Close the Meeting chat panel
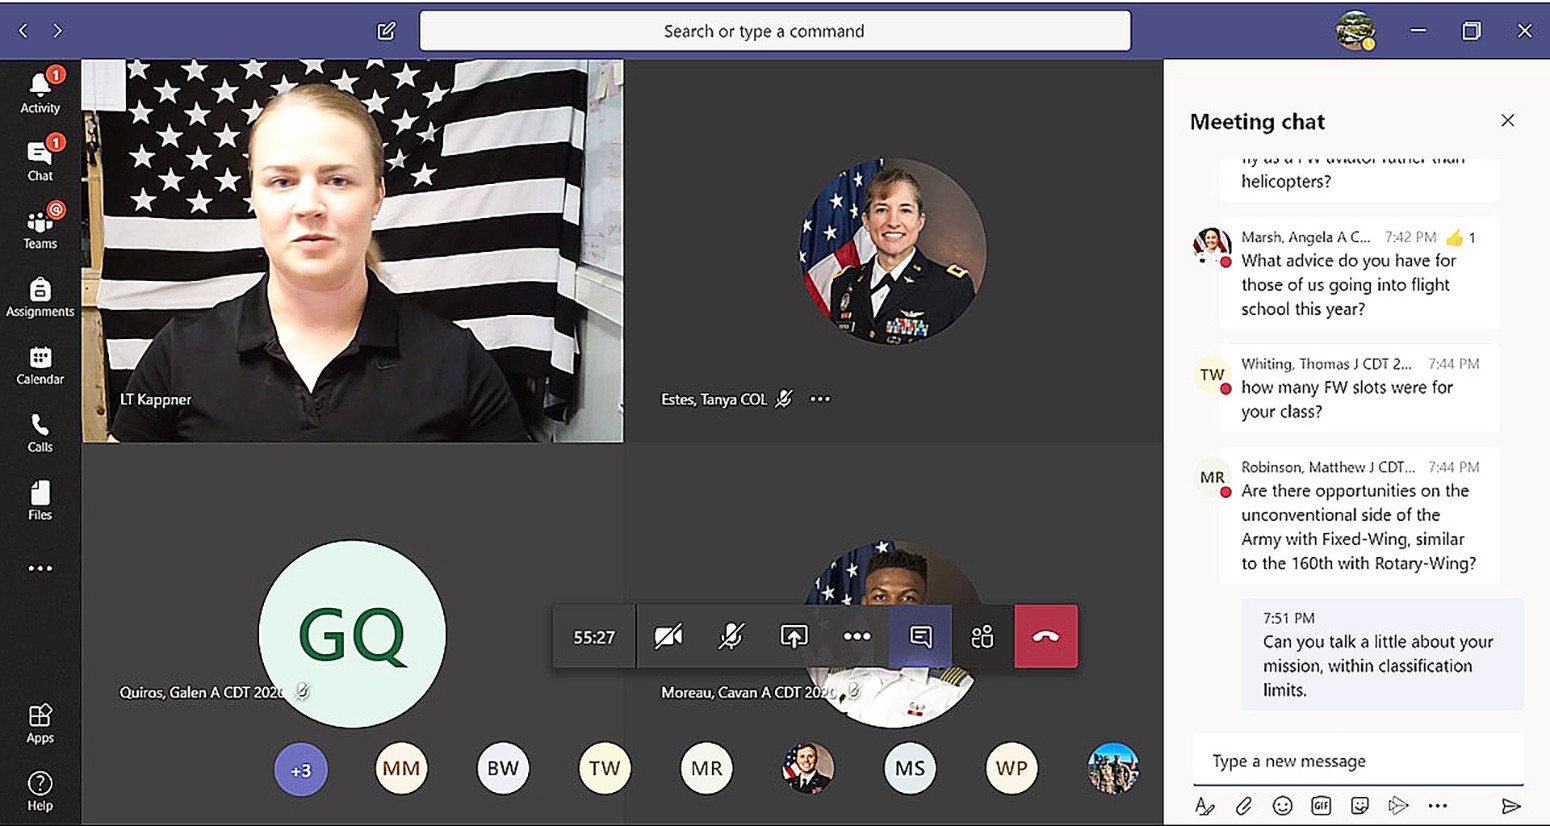Image resolution: width=1550 pixels, height=826 pixels. click(1508, 121)
